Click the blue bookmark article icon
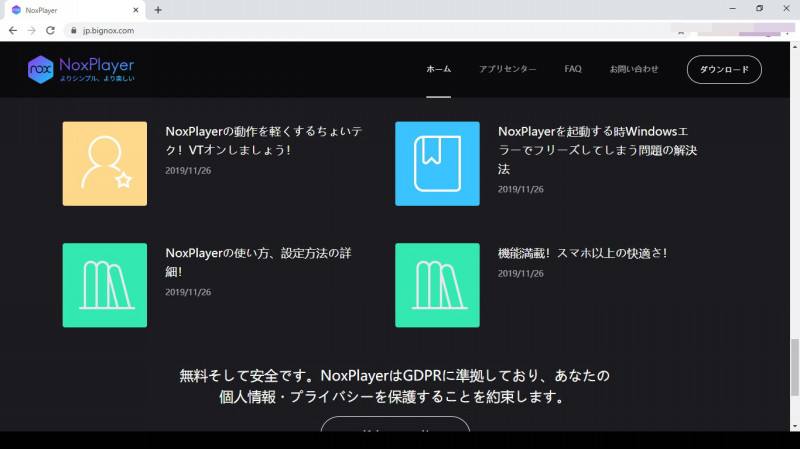Screen dimensions: 800x449 click(437, 164)
